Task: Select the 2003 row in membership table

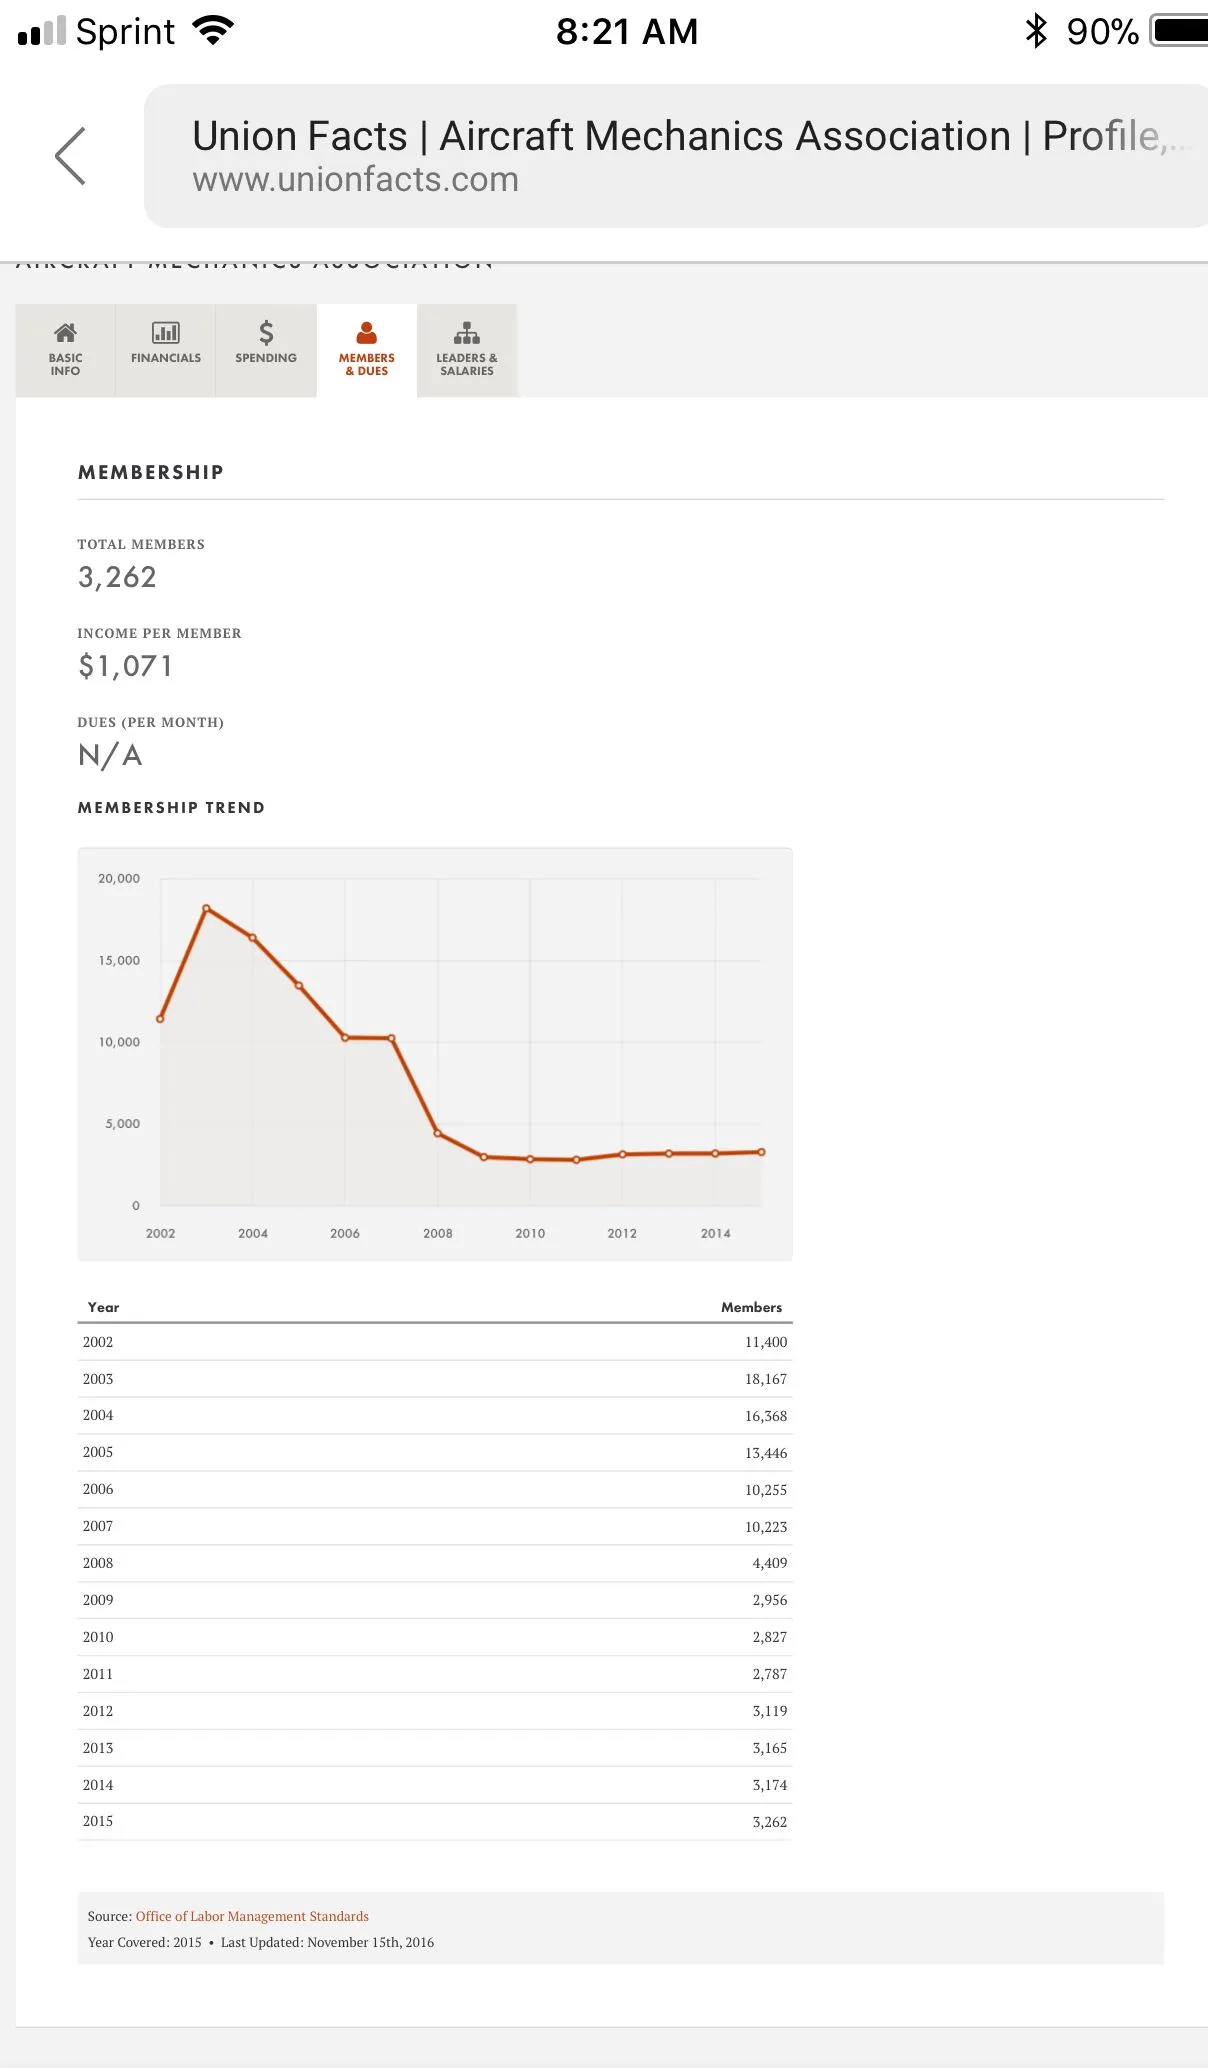Action: (434, 1379)
